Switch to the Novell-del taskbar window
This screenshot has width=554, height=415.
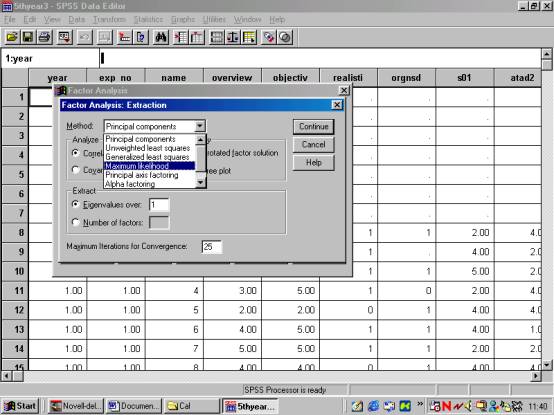coord(76,406)
